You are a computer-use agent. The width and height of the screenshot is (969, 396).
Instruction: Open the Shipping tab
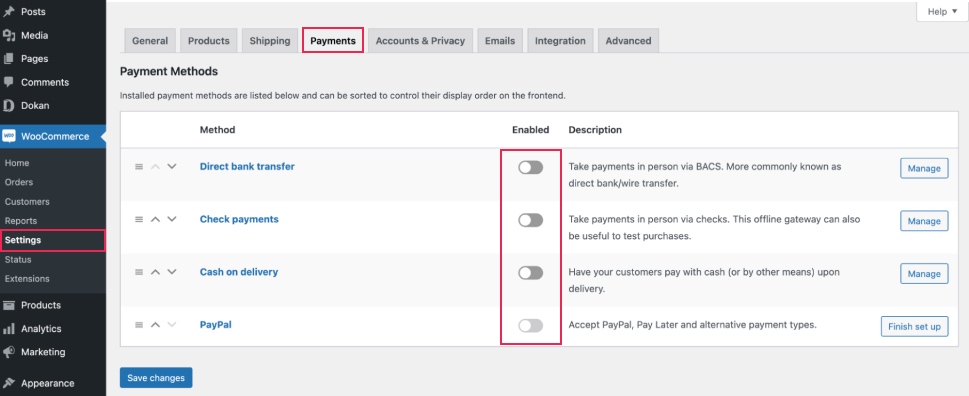(270, 41)
